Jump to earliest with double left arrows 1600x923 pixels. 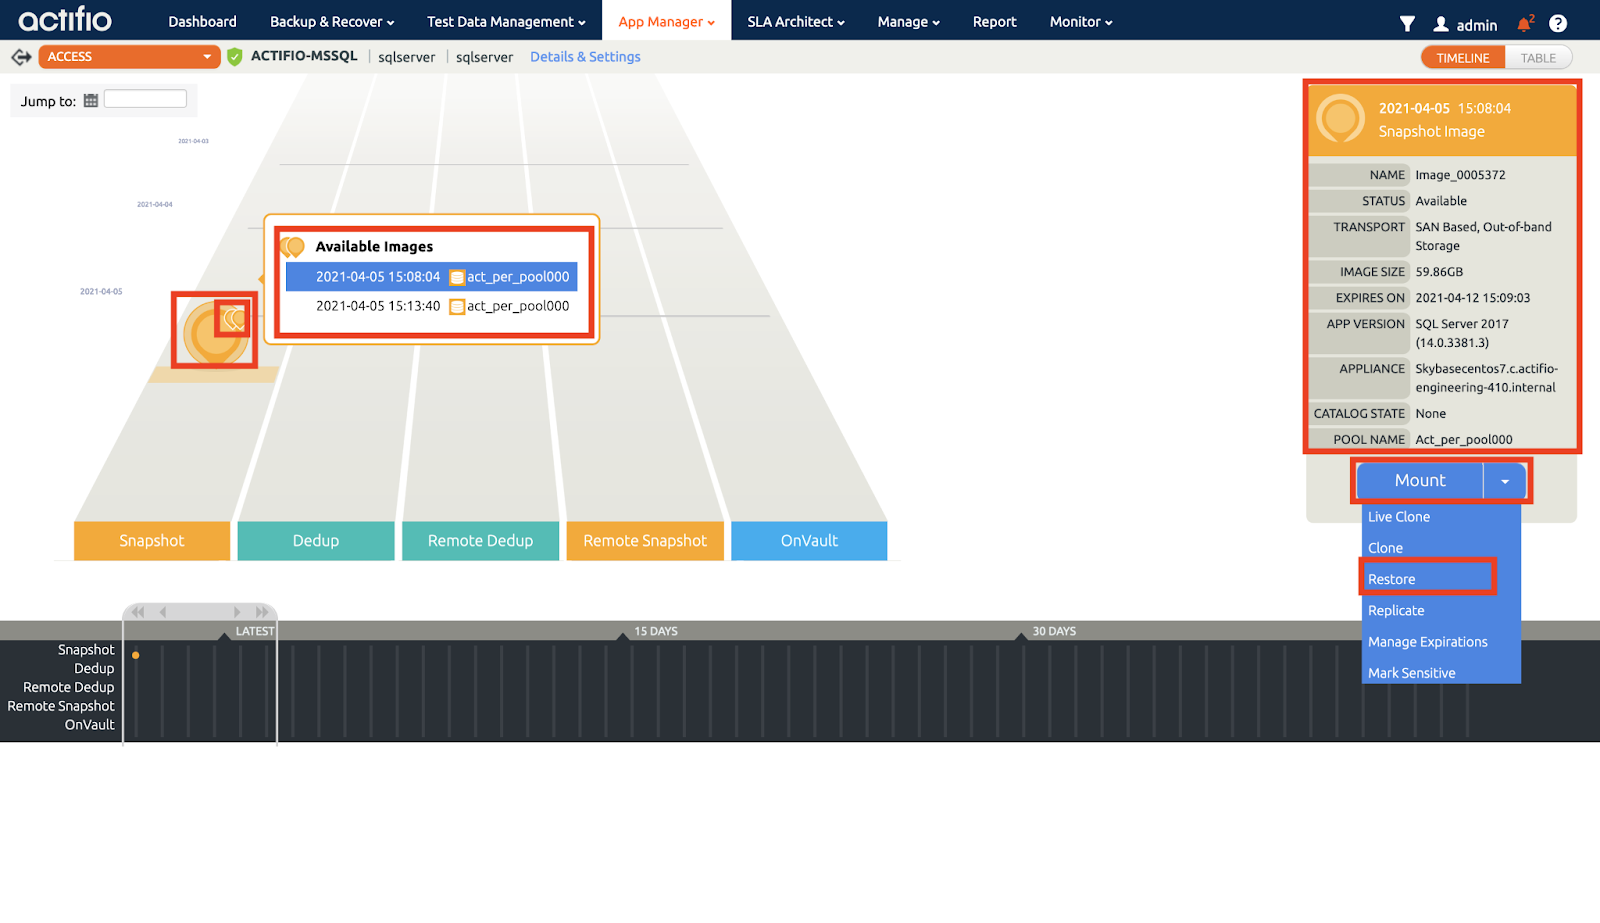[138, 612]
